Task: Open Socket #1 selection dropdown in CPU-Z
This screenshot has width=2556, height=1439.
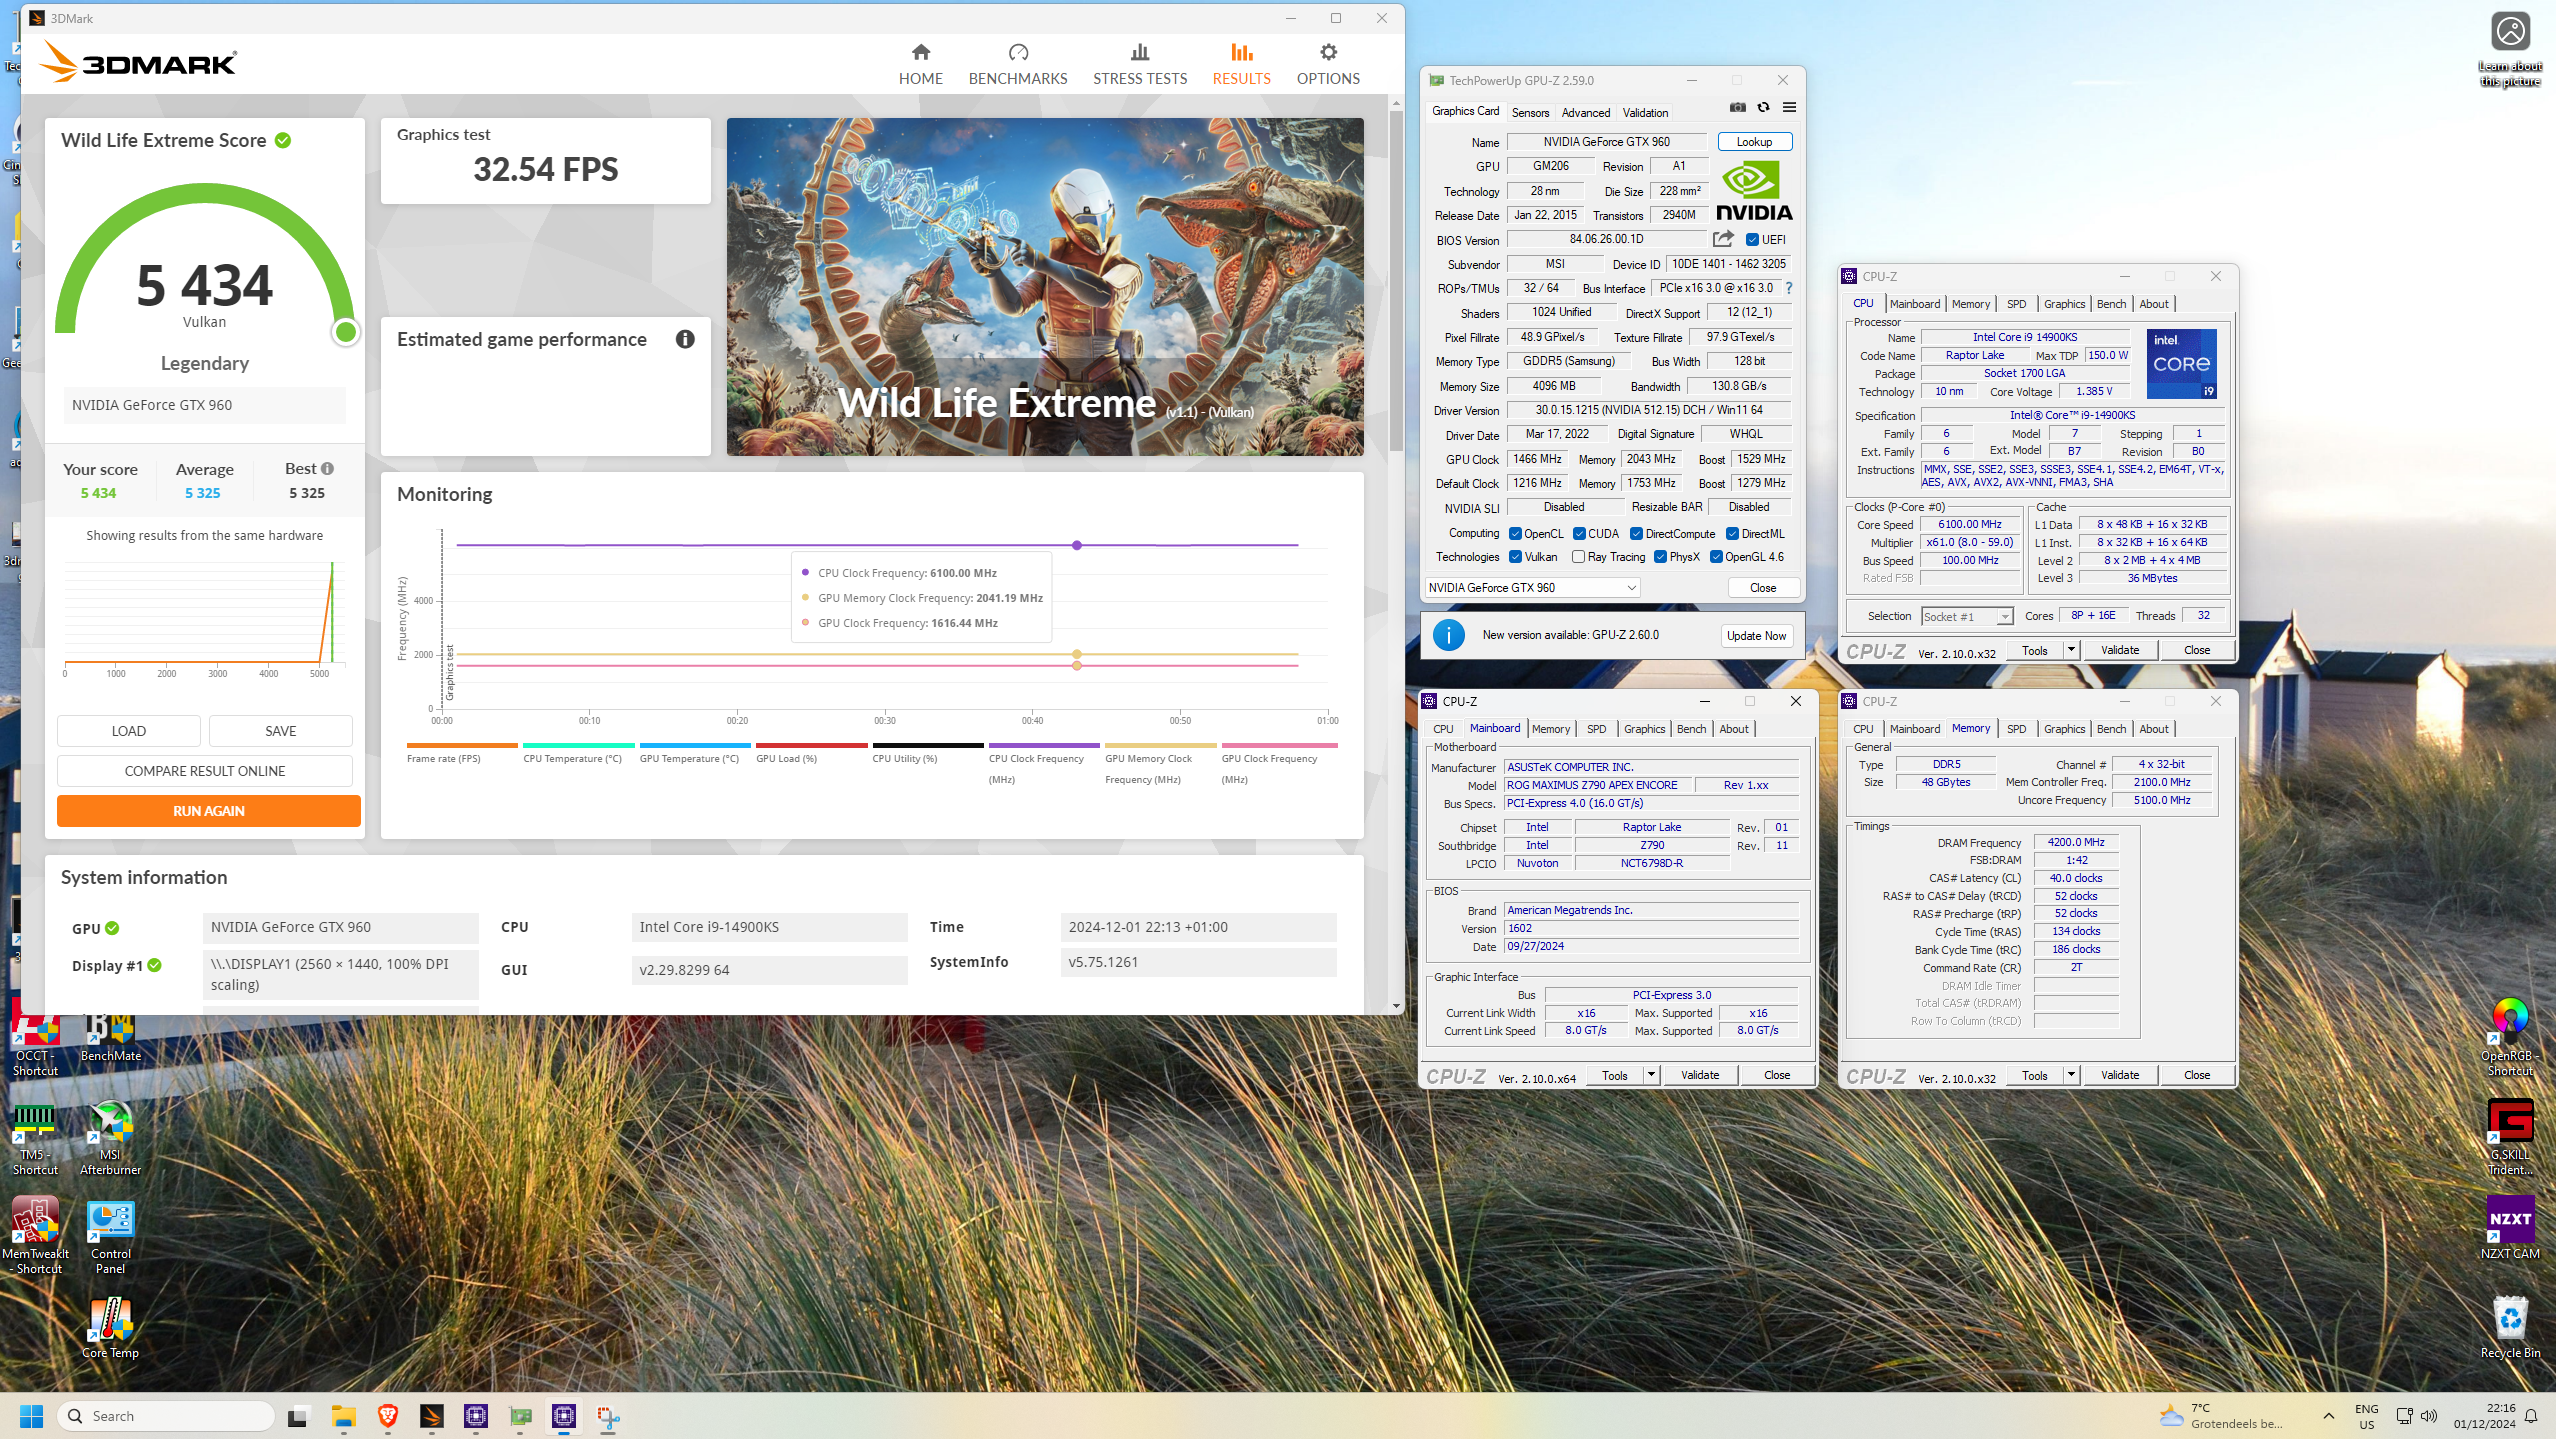Action: point(1966,616)
